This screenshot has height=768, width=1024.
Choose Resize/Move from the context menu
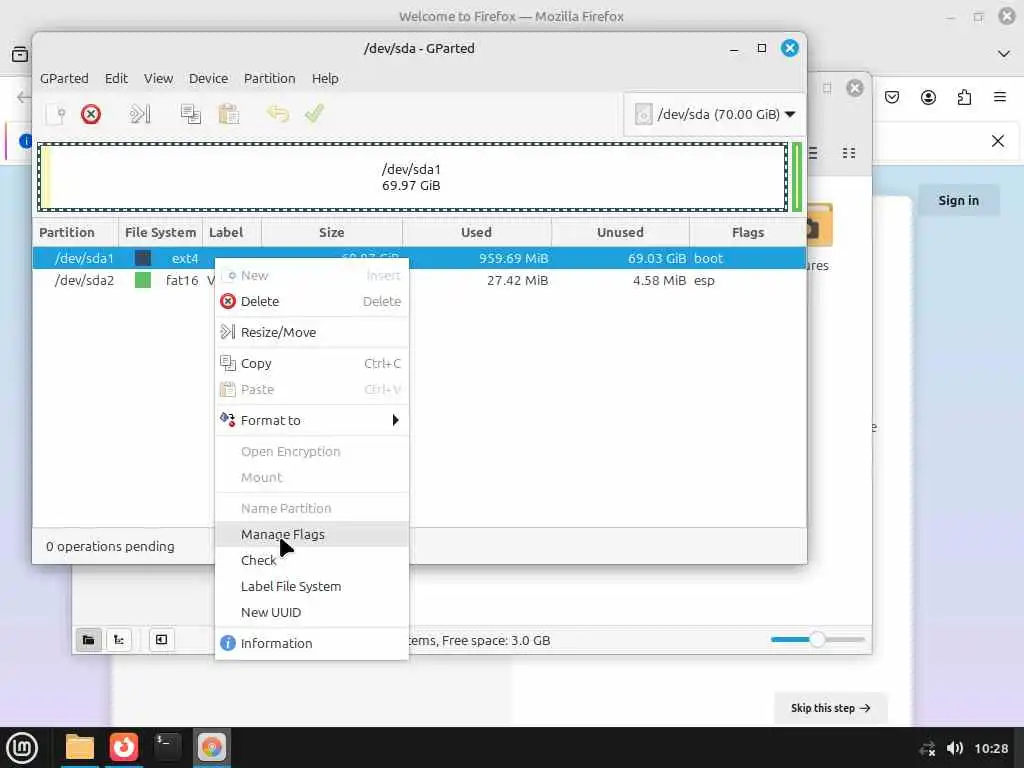(x=312, y=332)
